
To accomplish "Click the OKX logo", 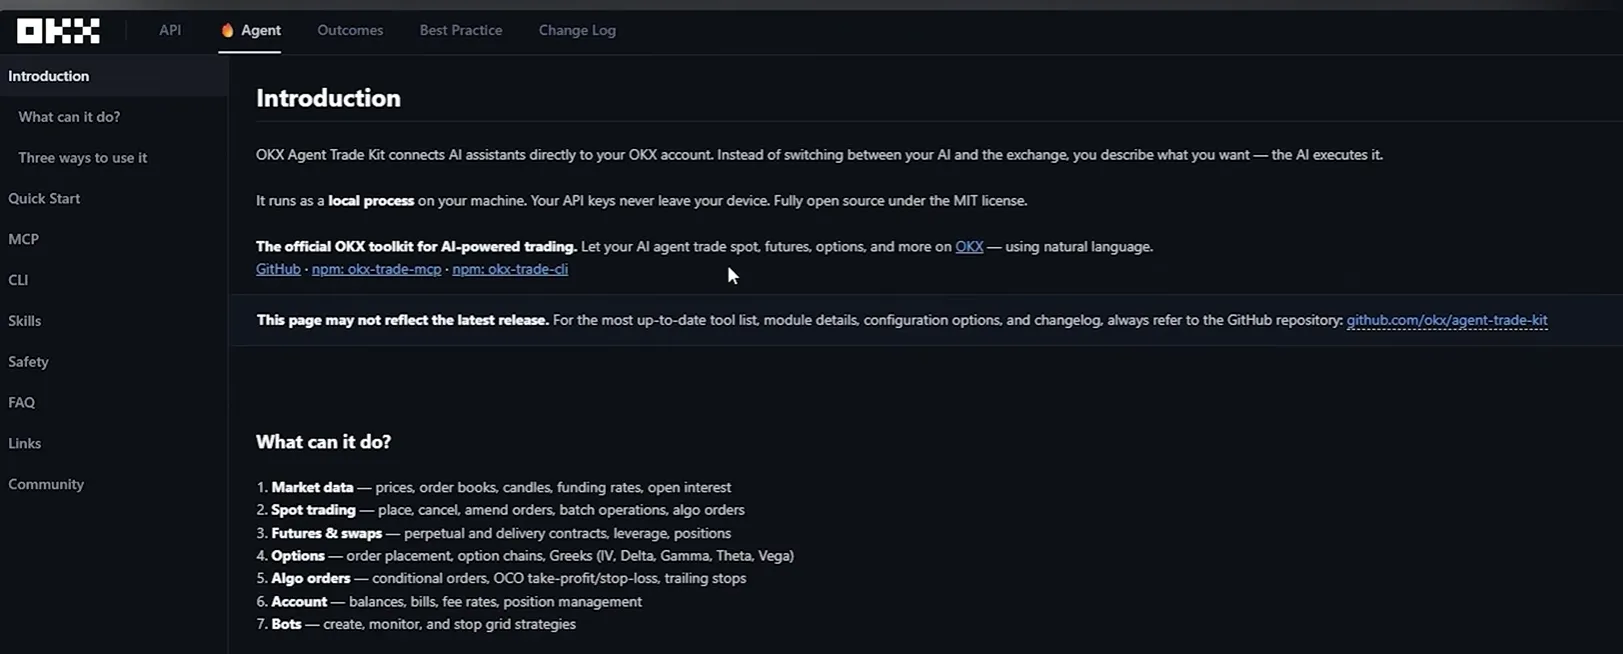I will tap(58, 31).
